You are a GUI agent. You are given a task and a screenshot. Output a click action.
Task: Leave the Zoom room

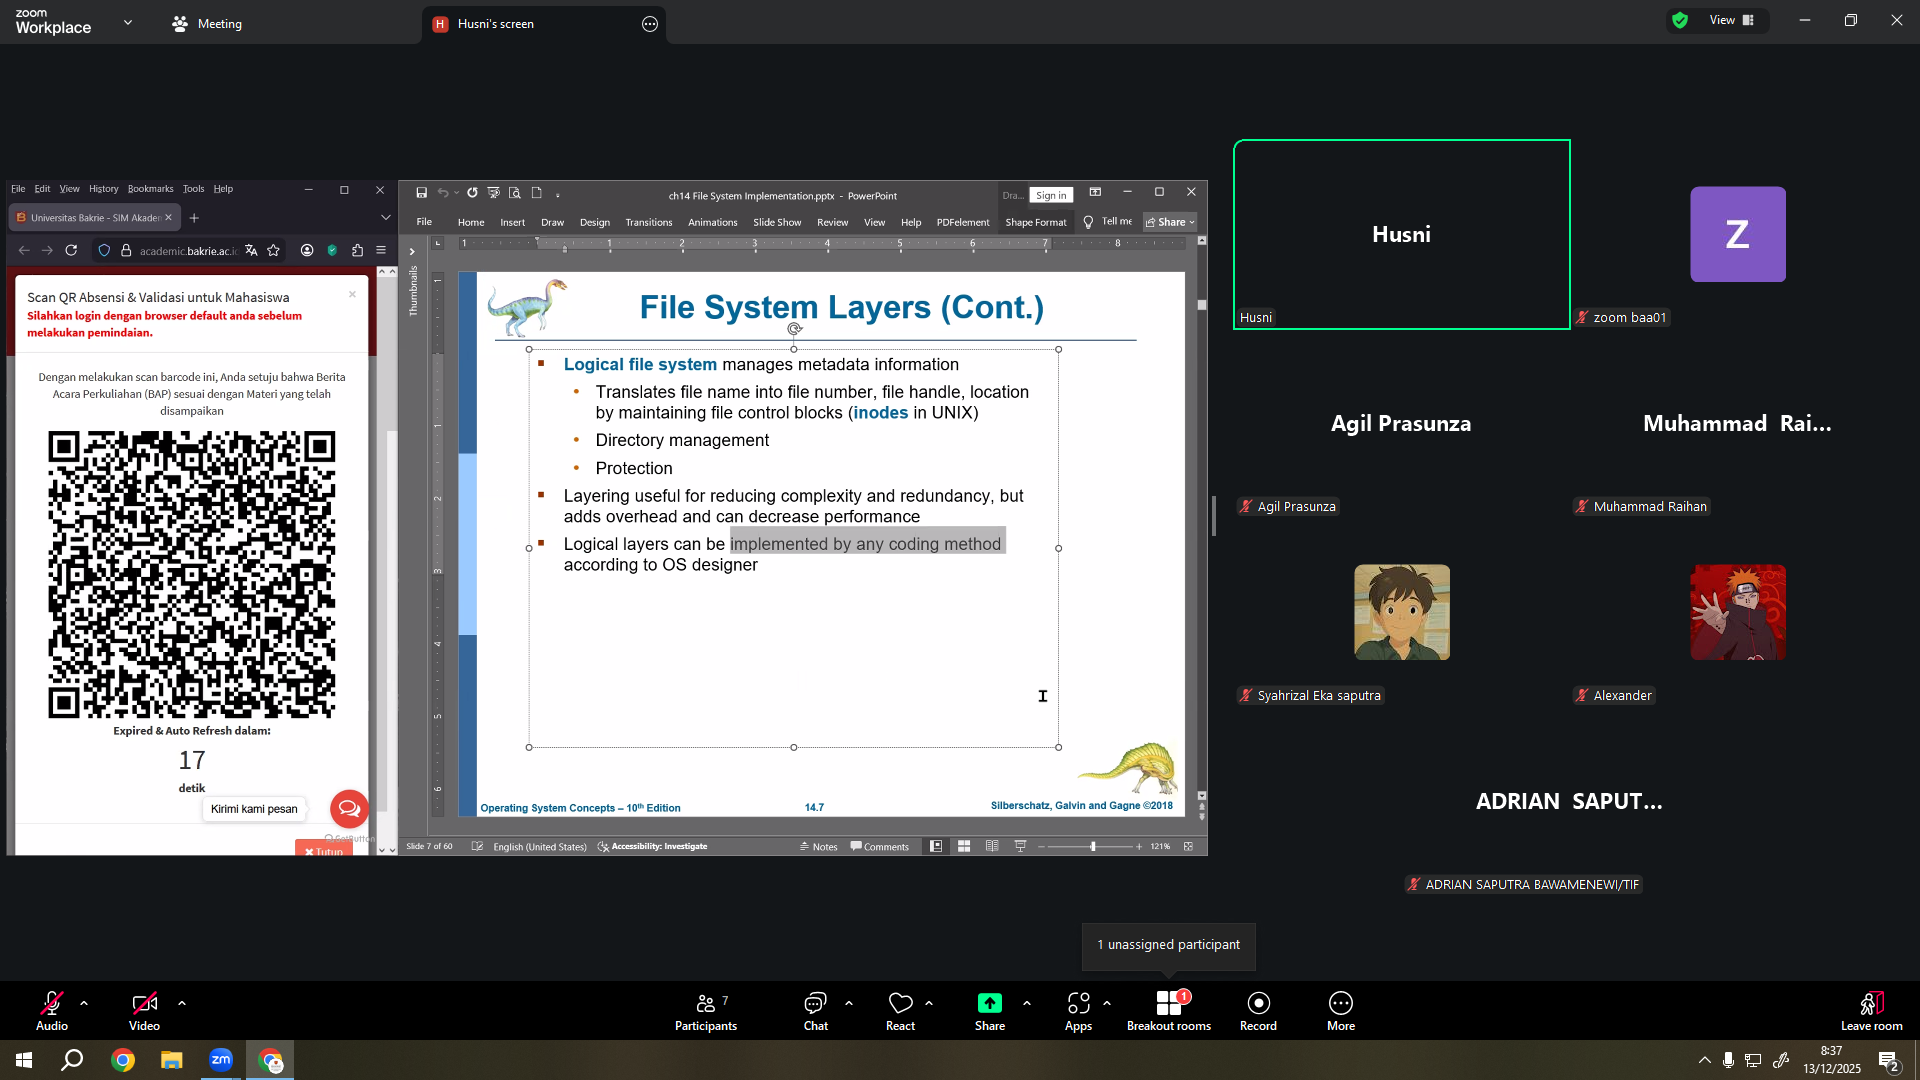click(1872, 1011)
